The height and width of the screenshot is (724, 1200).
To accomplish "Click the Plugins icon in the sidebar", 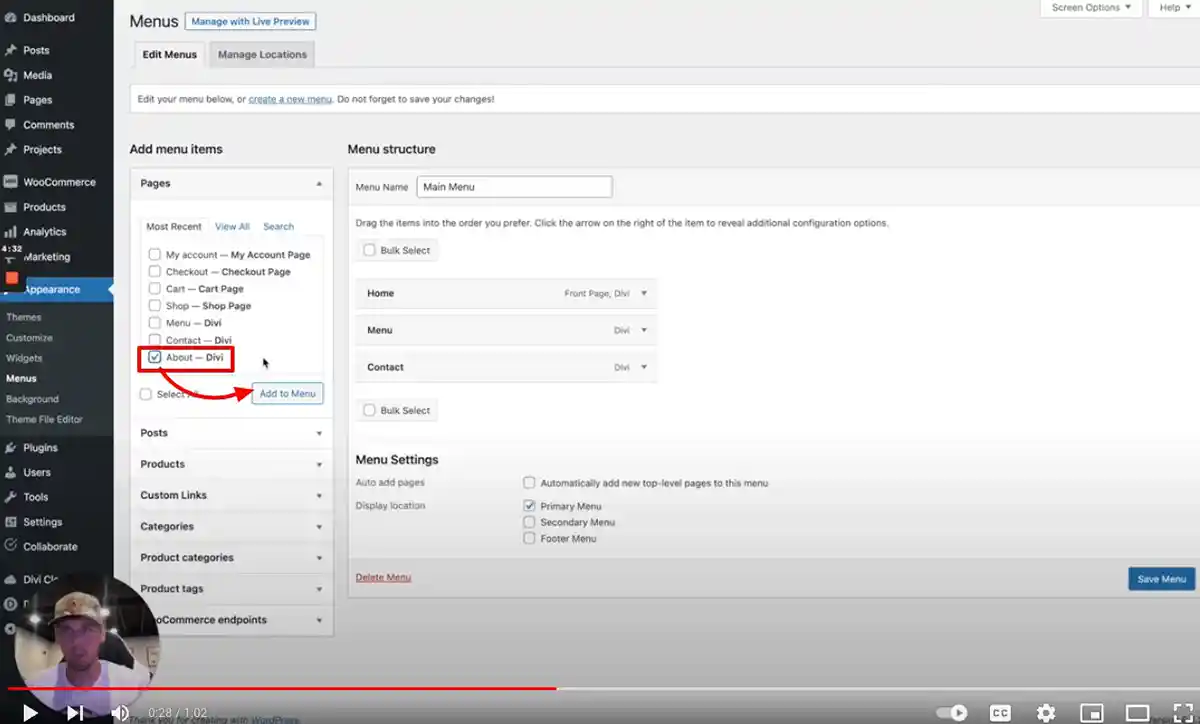I will coord(10,448).
